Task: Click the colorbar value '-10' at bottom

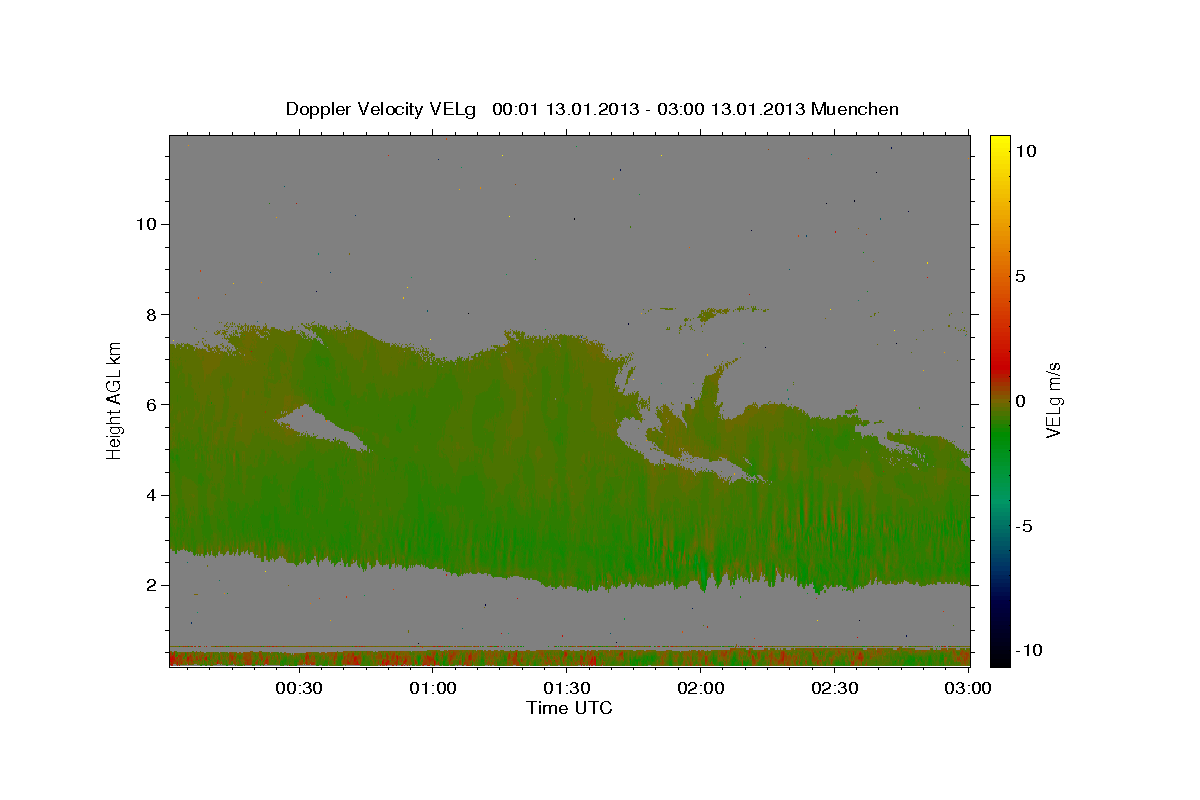Action: (x=1029, y=651)
